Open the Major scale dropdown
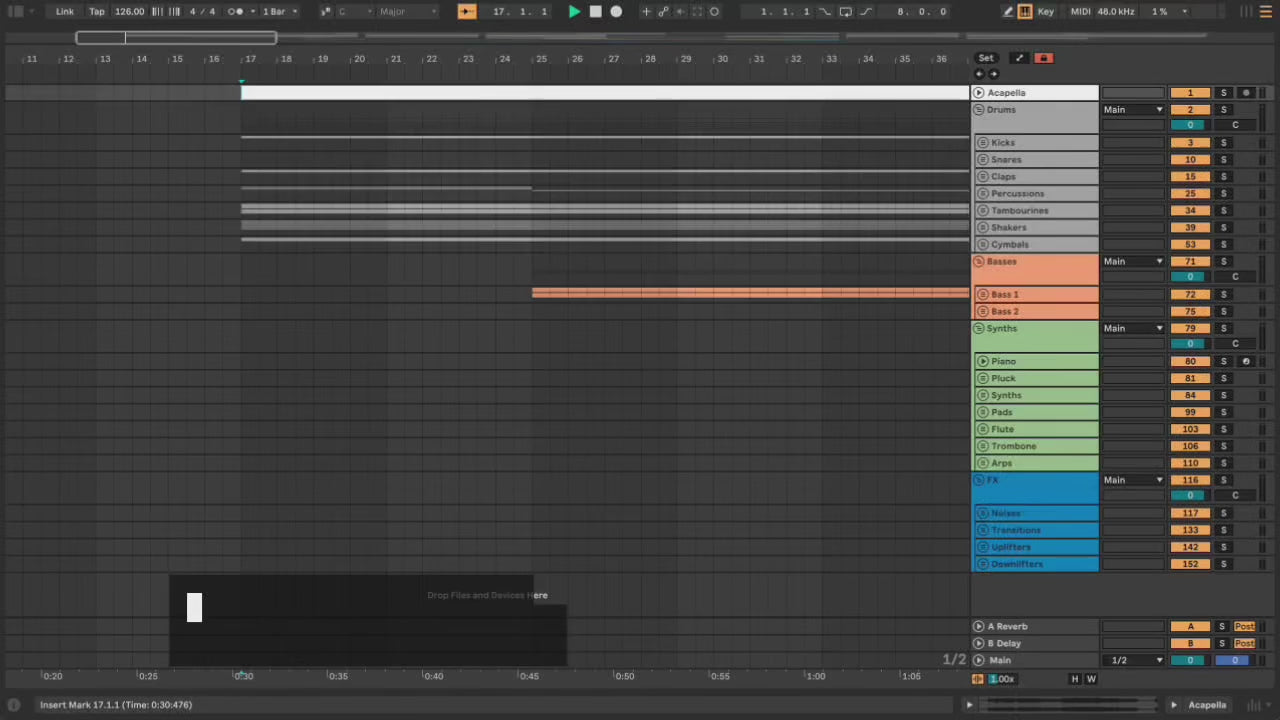 [x=407, y=12]
